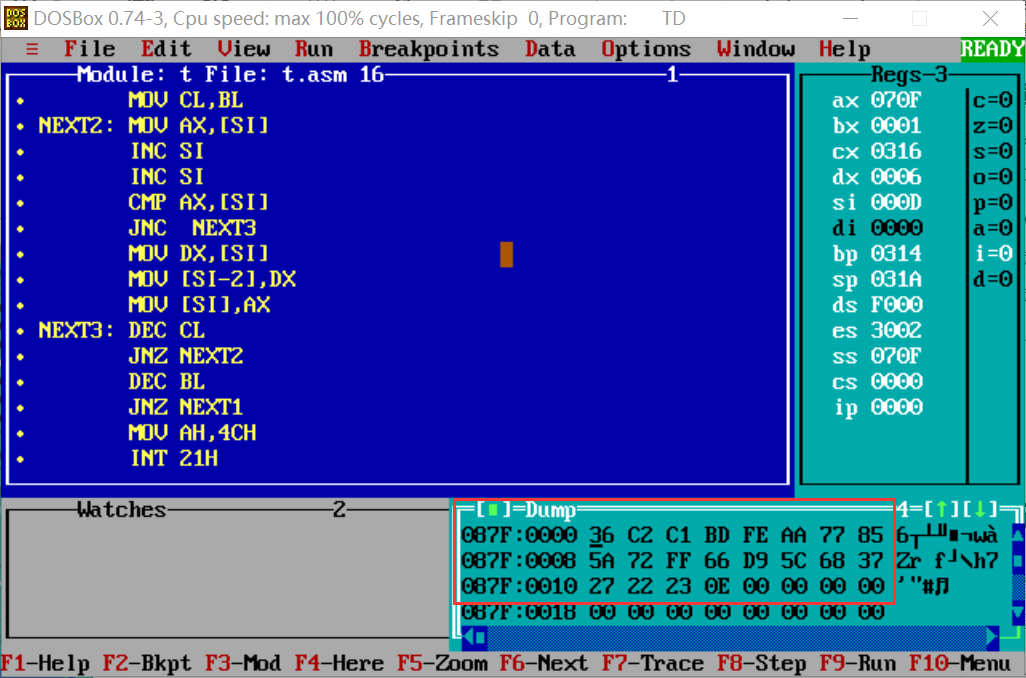Click the dx register value 0006
This screenshot has height=678, width=1026.
(x=896, y=177)
